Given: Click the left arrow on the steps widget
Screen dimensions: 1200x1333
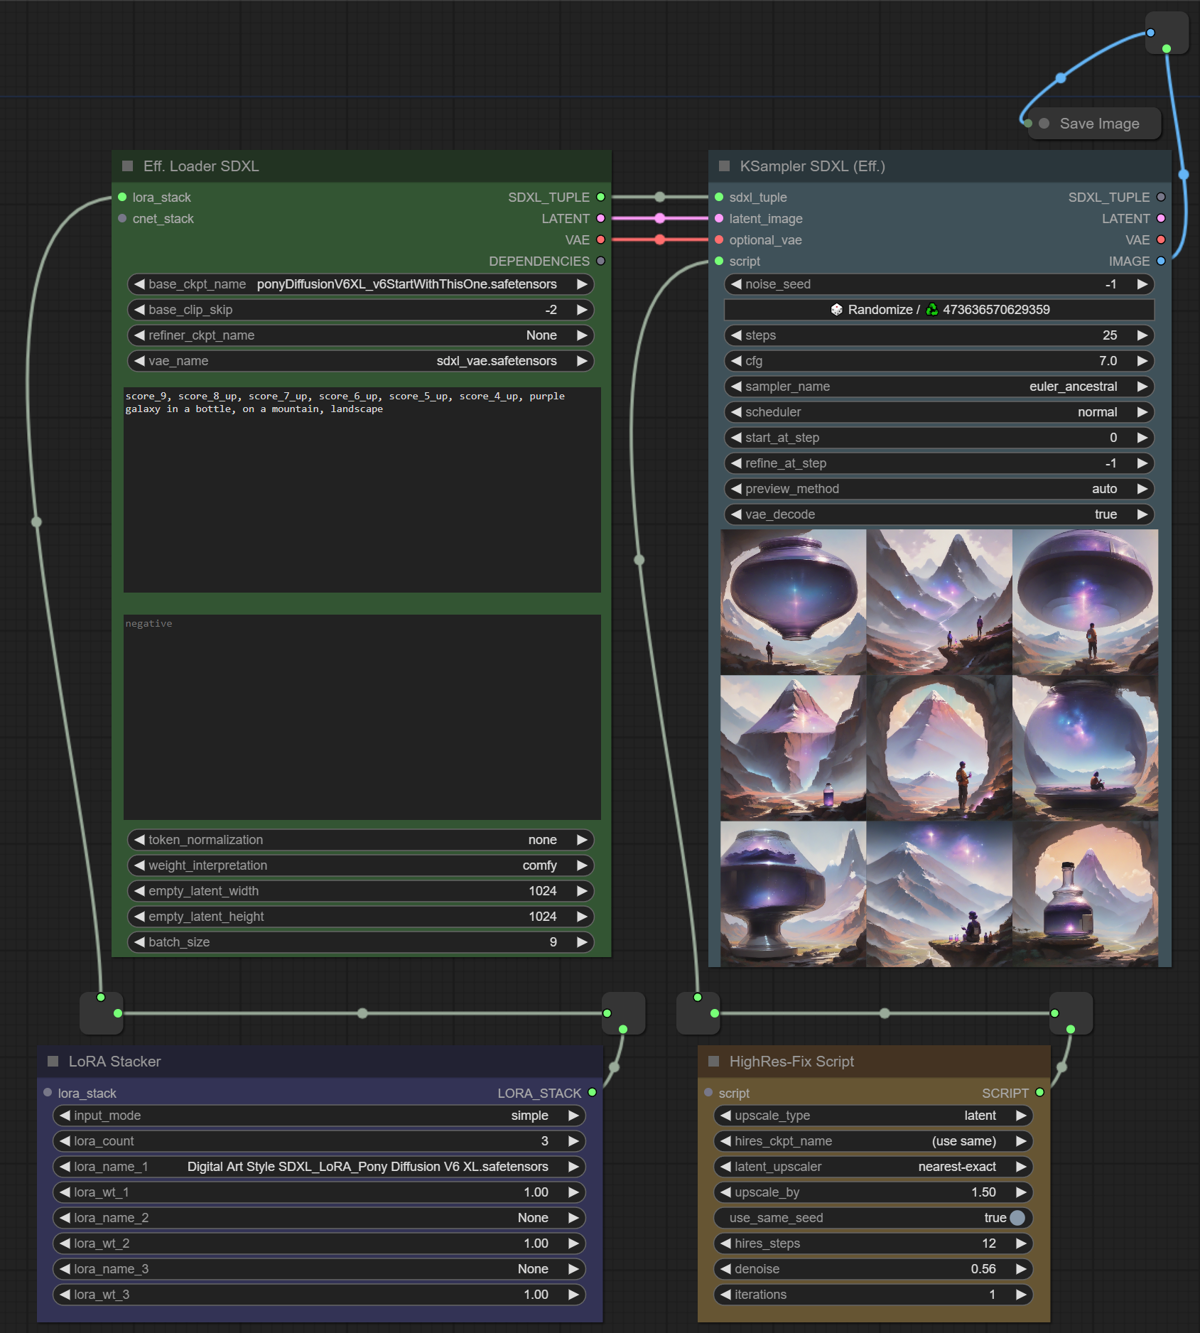Looking at the screenshot, I should click(737, 335).
